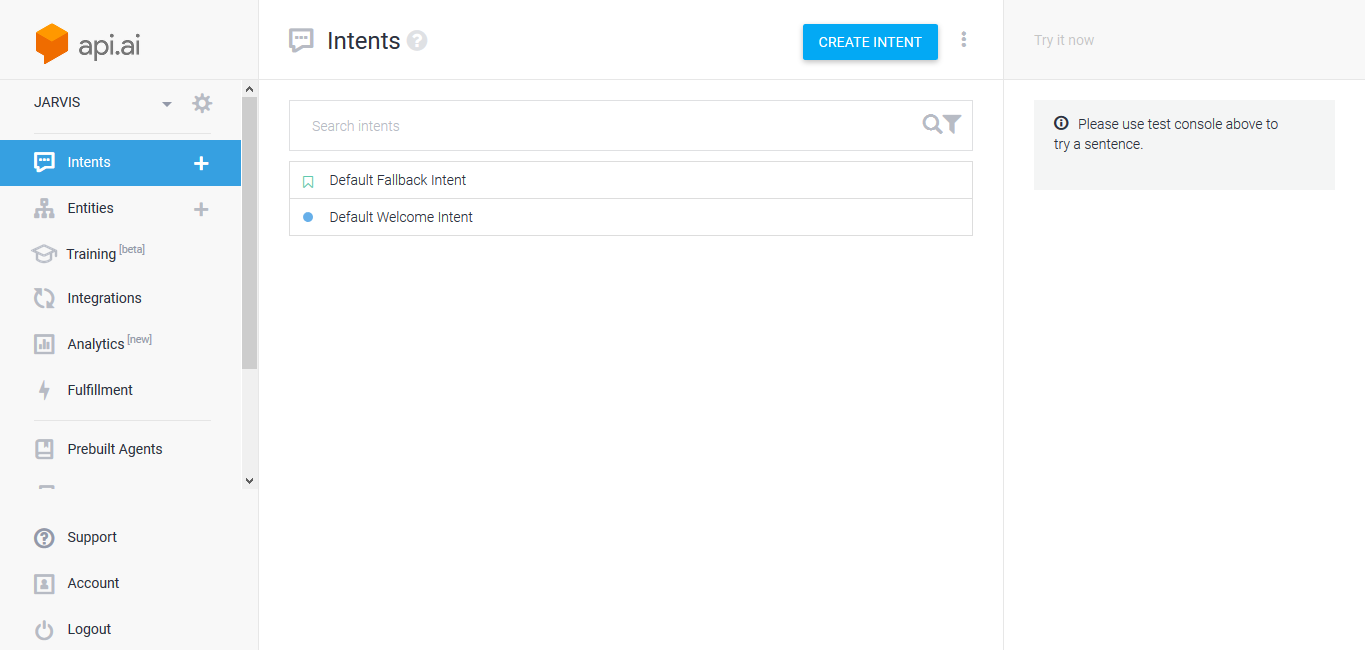This screenshot has width=1365, height=650.
Task: Click the plus icon next to Intents
Action: [201, 162]
